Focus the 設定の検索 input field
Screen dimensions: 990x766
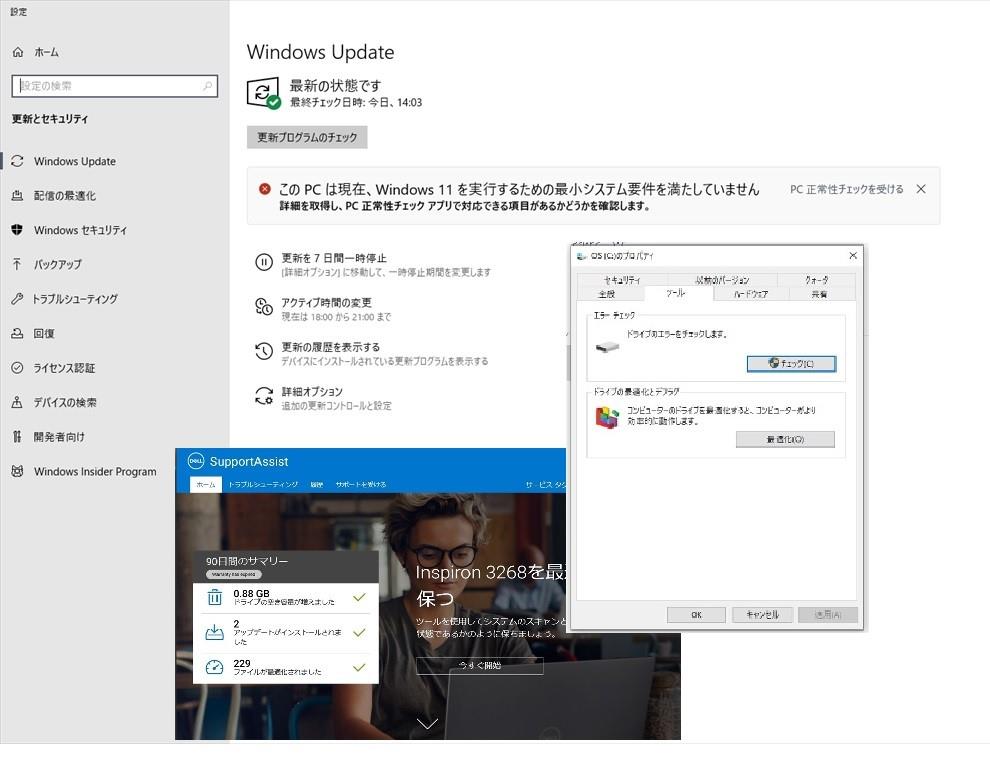114,86
